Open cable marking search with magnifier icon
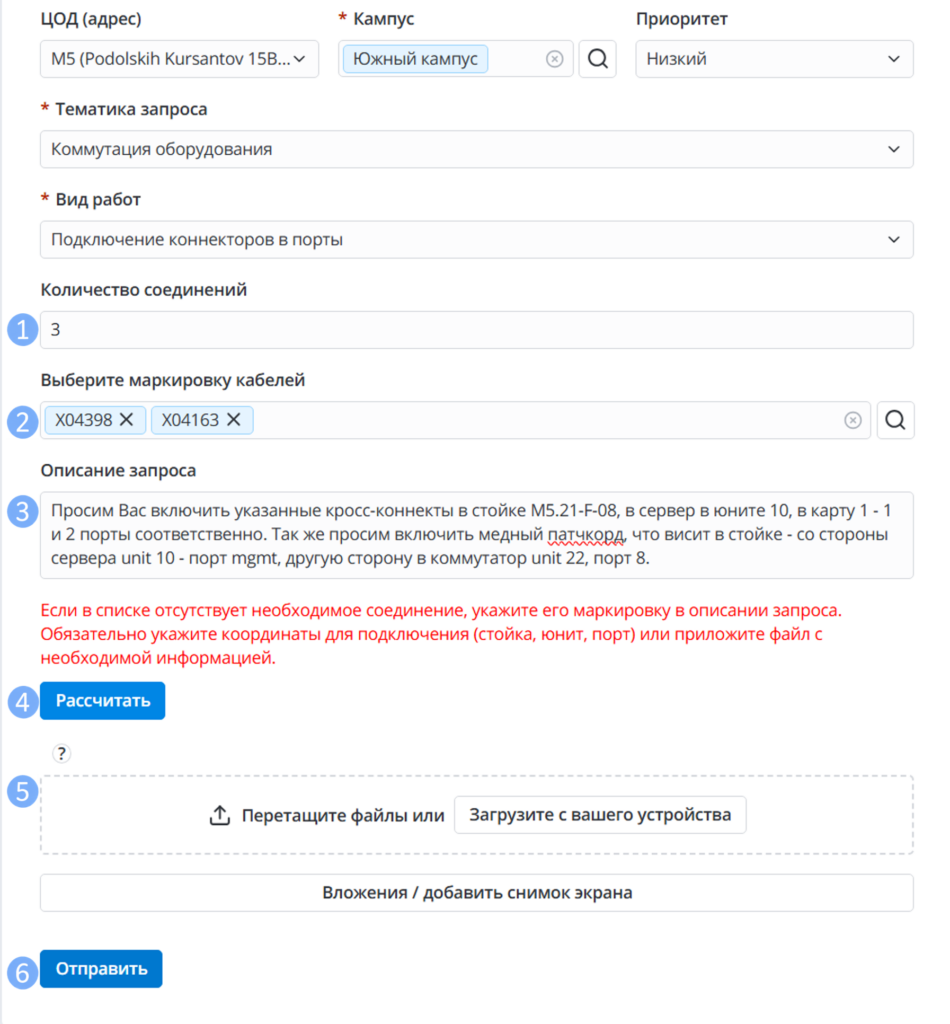The height and width of the screenshot is (1024, 950). 895,420
